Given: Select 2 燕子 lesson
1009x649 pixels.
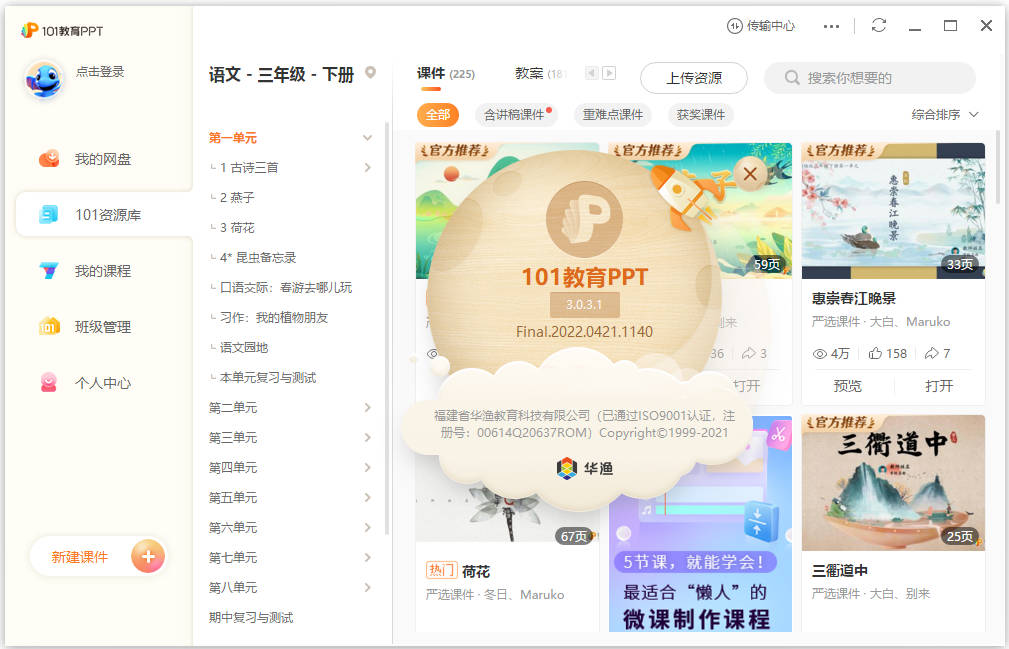Looking at the screenshot, I should pos(237,197).
